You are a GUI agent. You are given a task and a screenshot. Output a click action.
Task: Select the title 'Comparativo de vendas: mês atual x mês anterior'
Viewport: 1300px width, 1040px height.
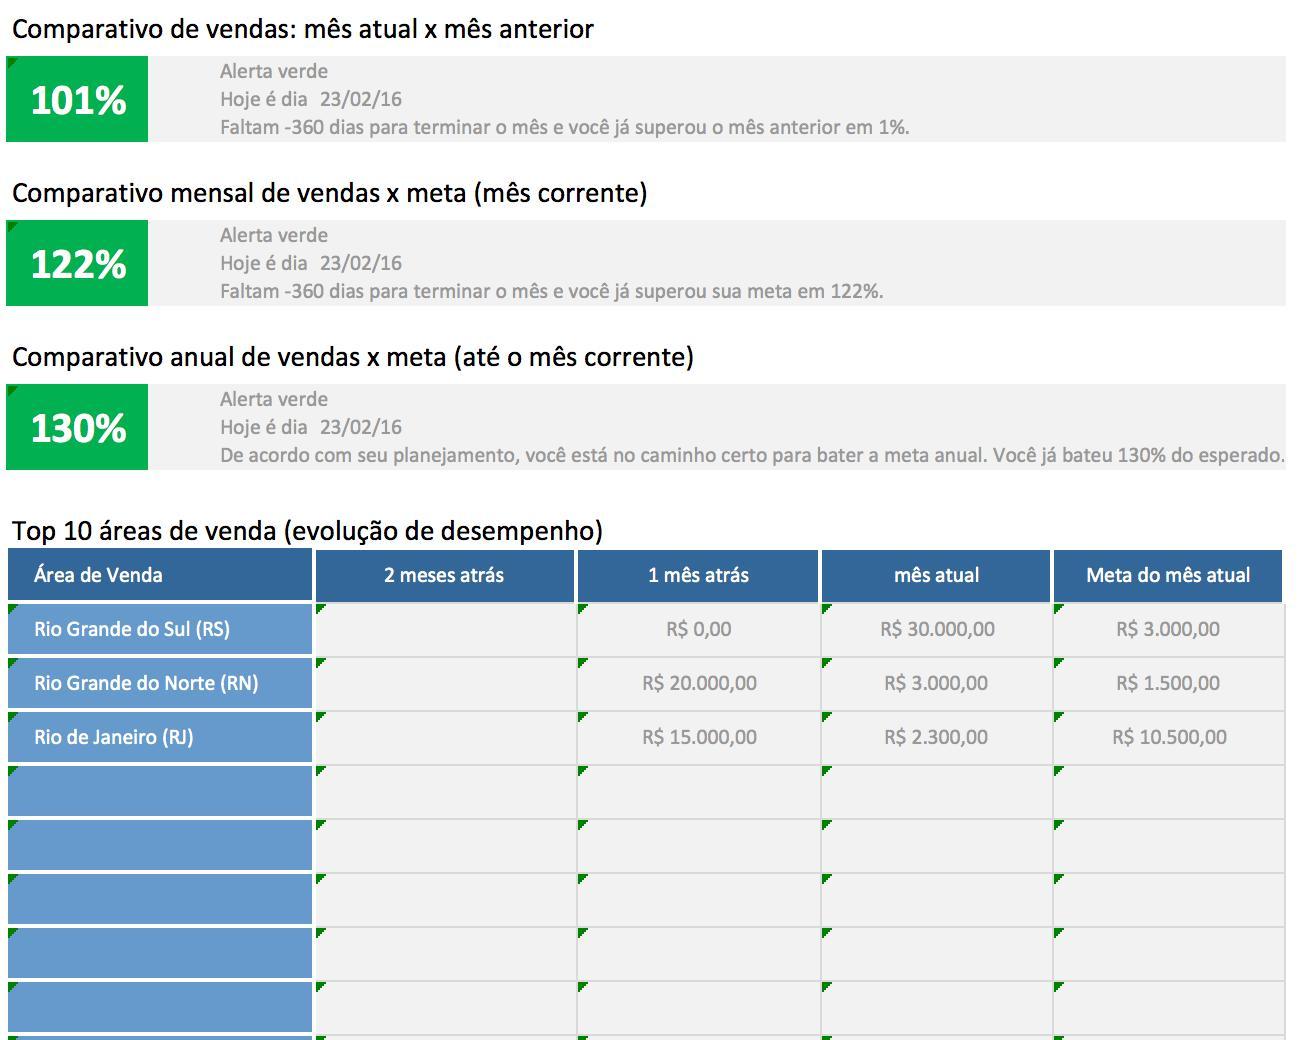click(x=303, y=29)
